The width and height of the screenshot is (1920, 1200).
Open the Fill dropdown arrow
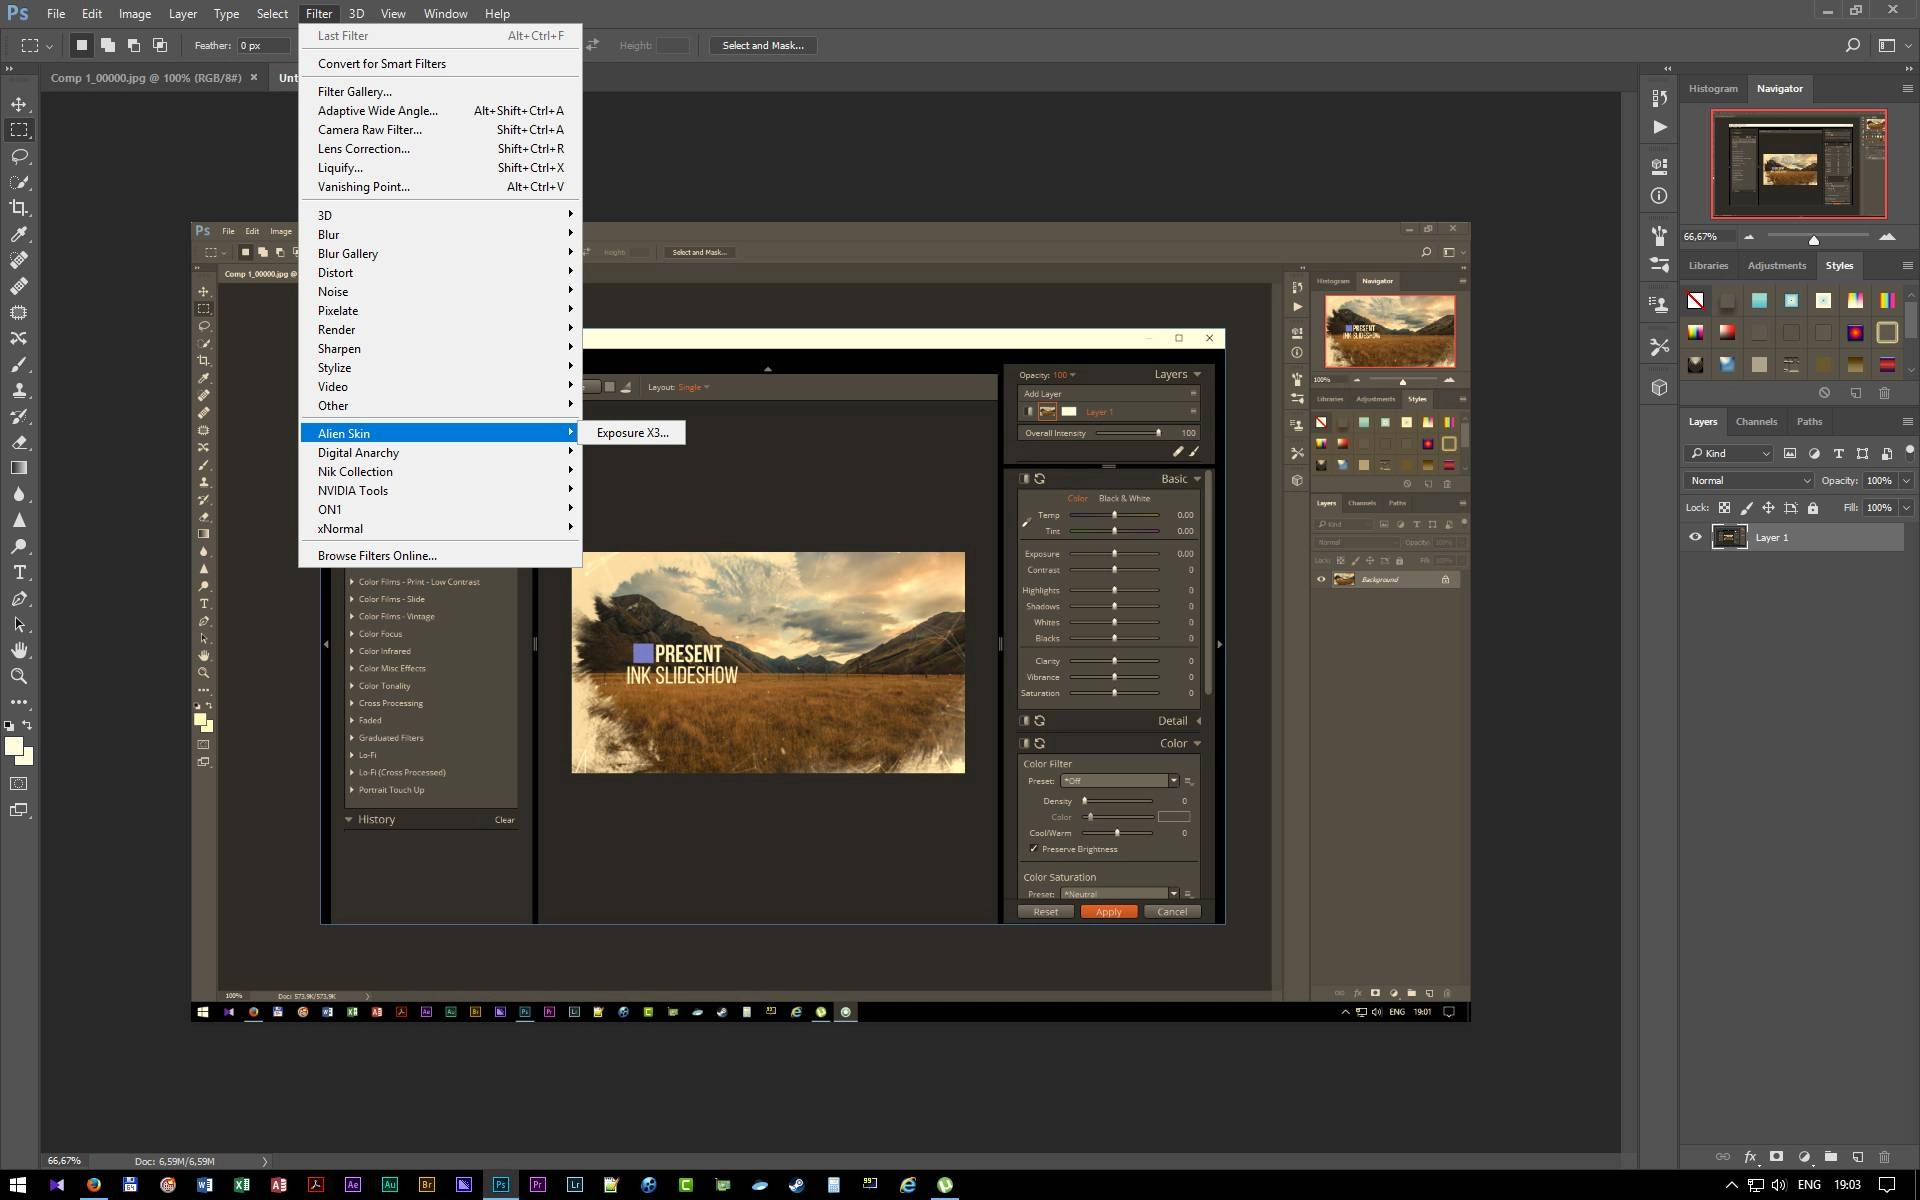[1906, 508]
